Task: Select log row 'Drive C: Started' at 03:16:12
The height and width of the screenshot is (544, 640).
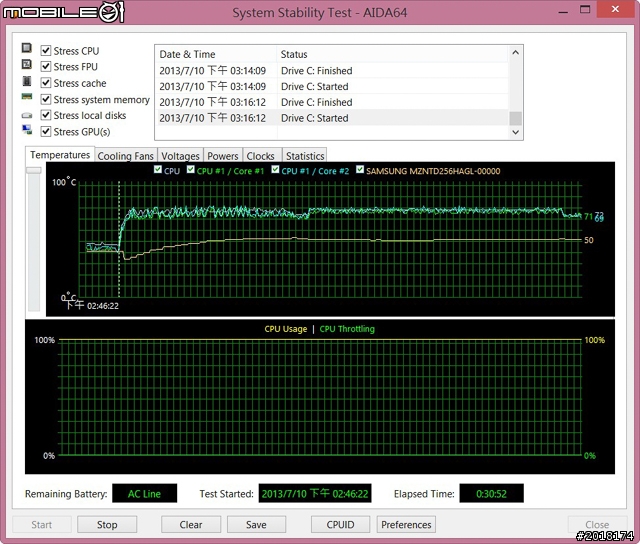Action: pos(333,118)
